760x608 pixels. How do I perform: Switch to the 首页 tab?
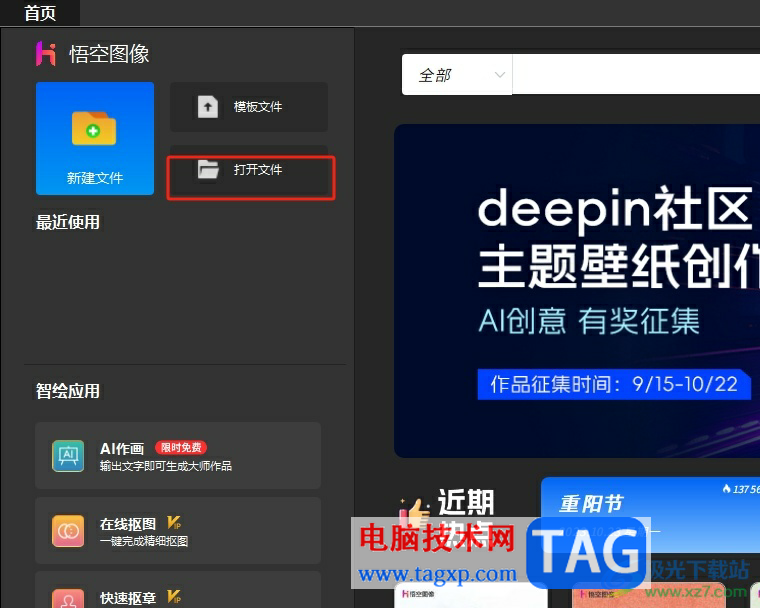(x=40, y=13)
